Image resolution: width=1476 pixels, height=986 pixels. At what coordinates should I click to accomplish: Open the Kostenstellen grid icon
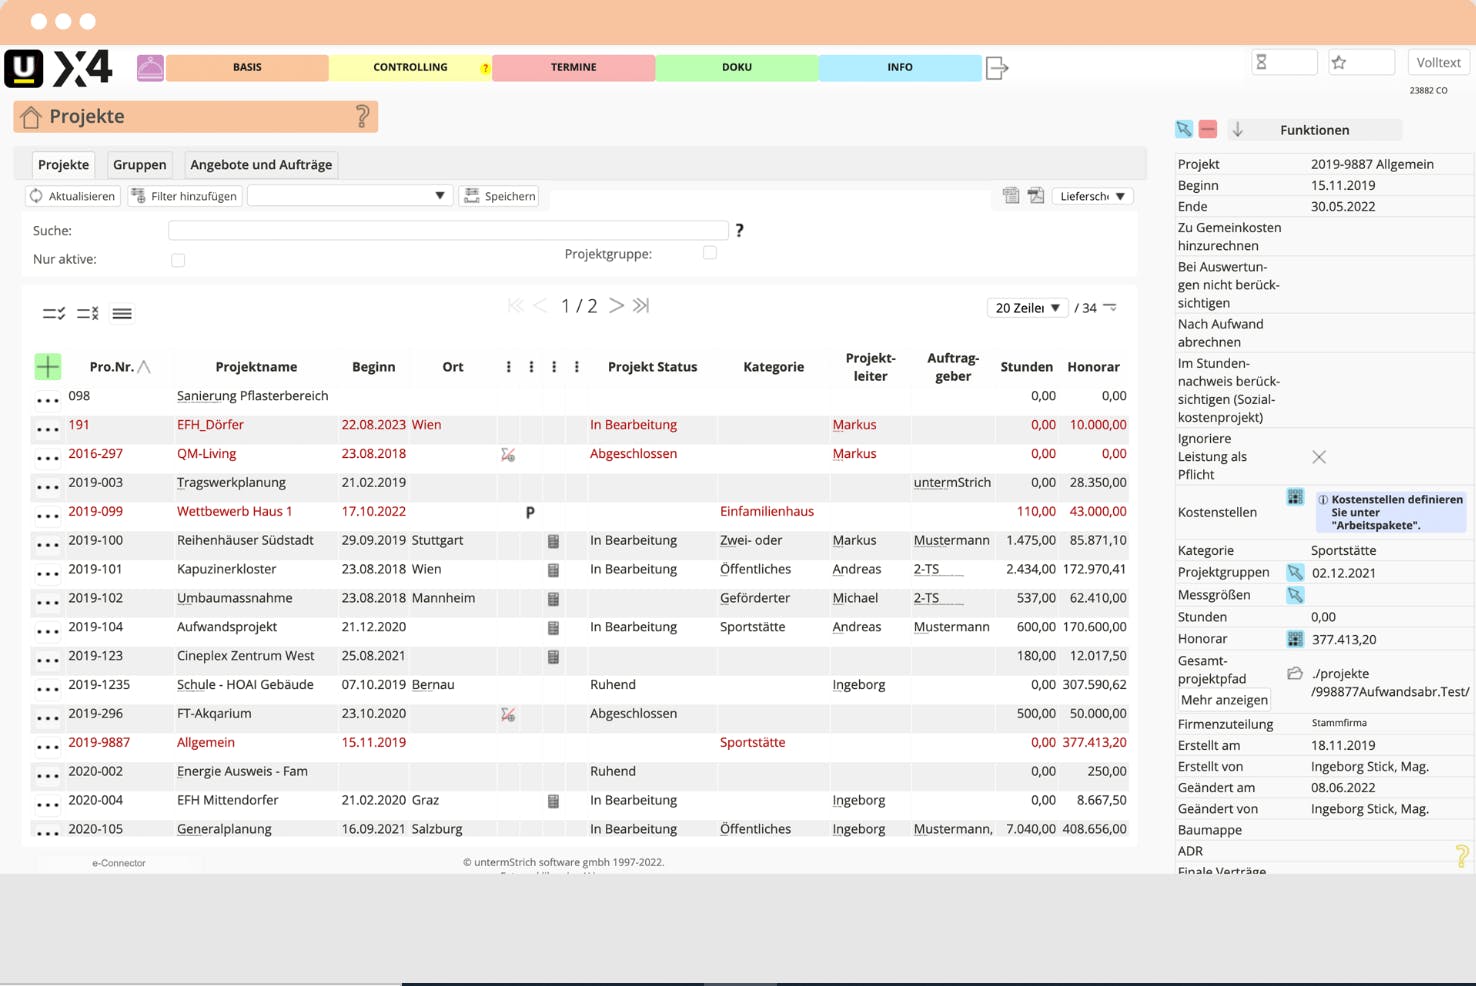coord(1295,497)
